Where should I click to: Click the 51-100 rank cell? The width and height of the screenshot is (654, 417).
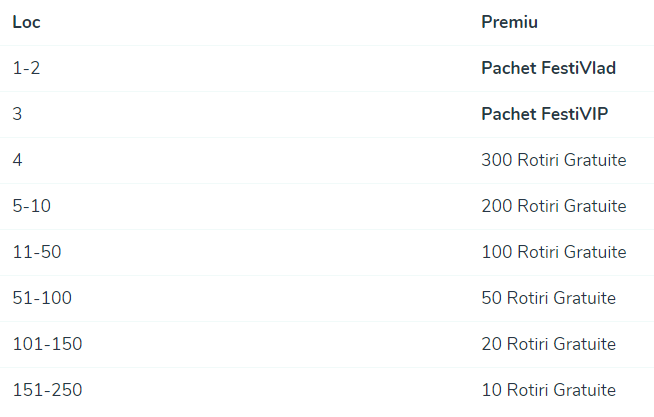[x=42, y=298]
